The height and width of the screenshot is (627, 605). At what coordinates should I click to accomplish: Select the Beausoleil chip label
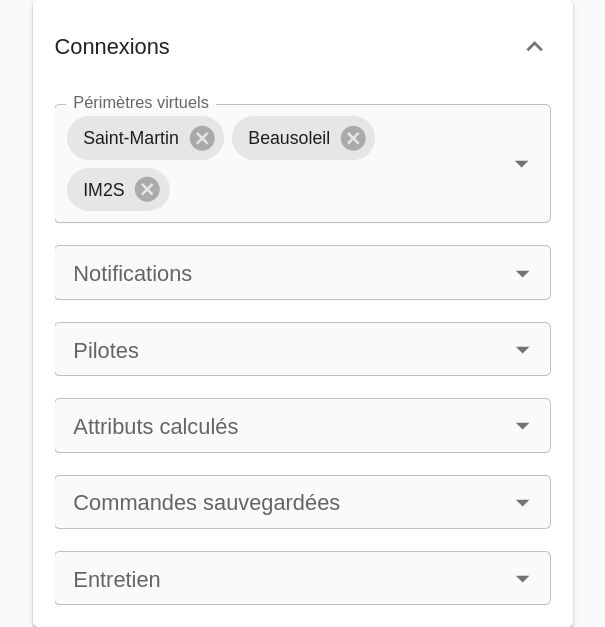289,138
